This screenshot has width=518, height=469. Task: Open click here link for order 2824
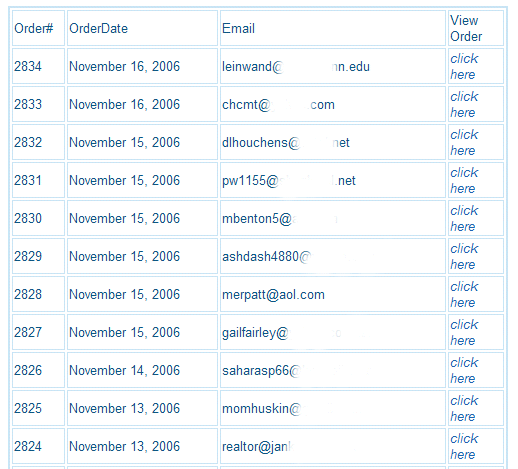[x=464, y=446]
